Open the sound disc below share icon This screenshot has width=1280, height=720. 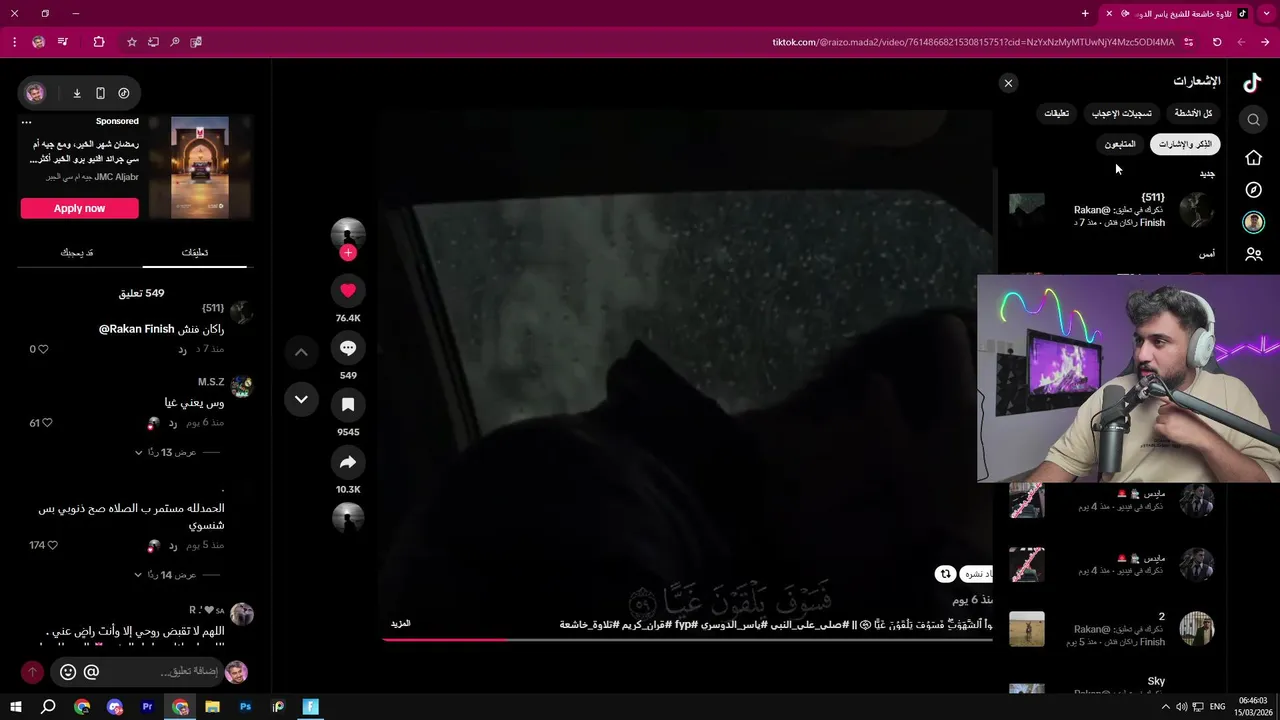click(x=348, y=519)
